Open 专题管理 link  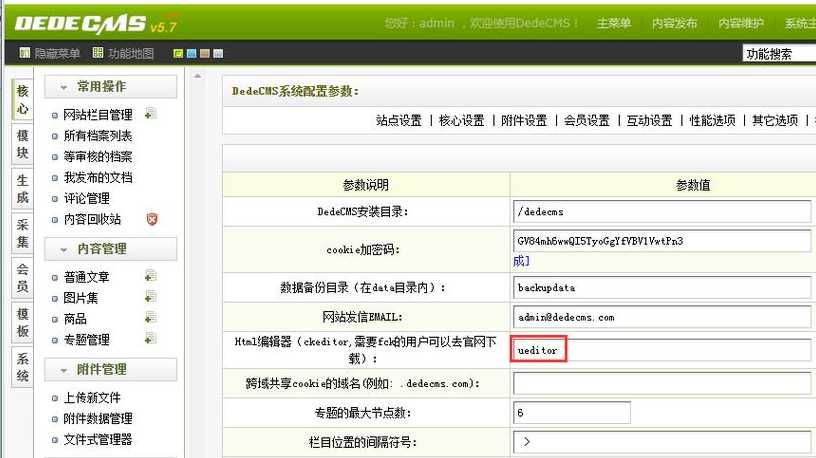click(86, 340)
